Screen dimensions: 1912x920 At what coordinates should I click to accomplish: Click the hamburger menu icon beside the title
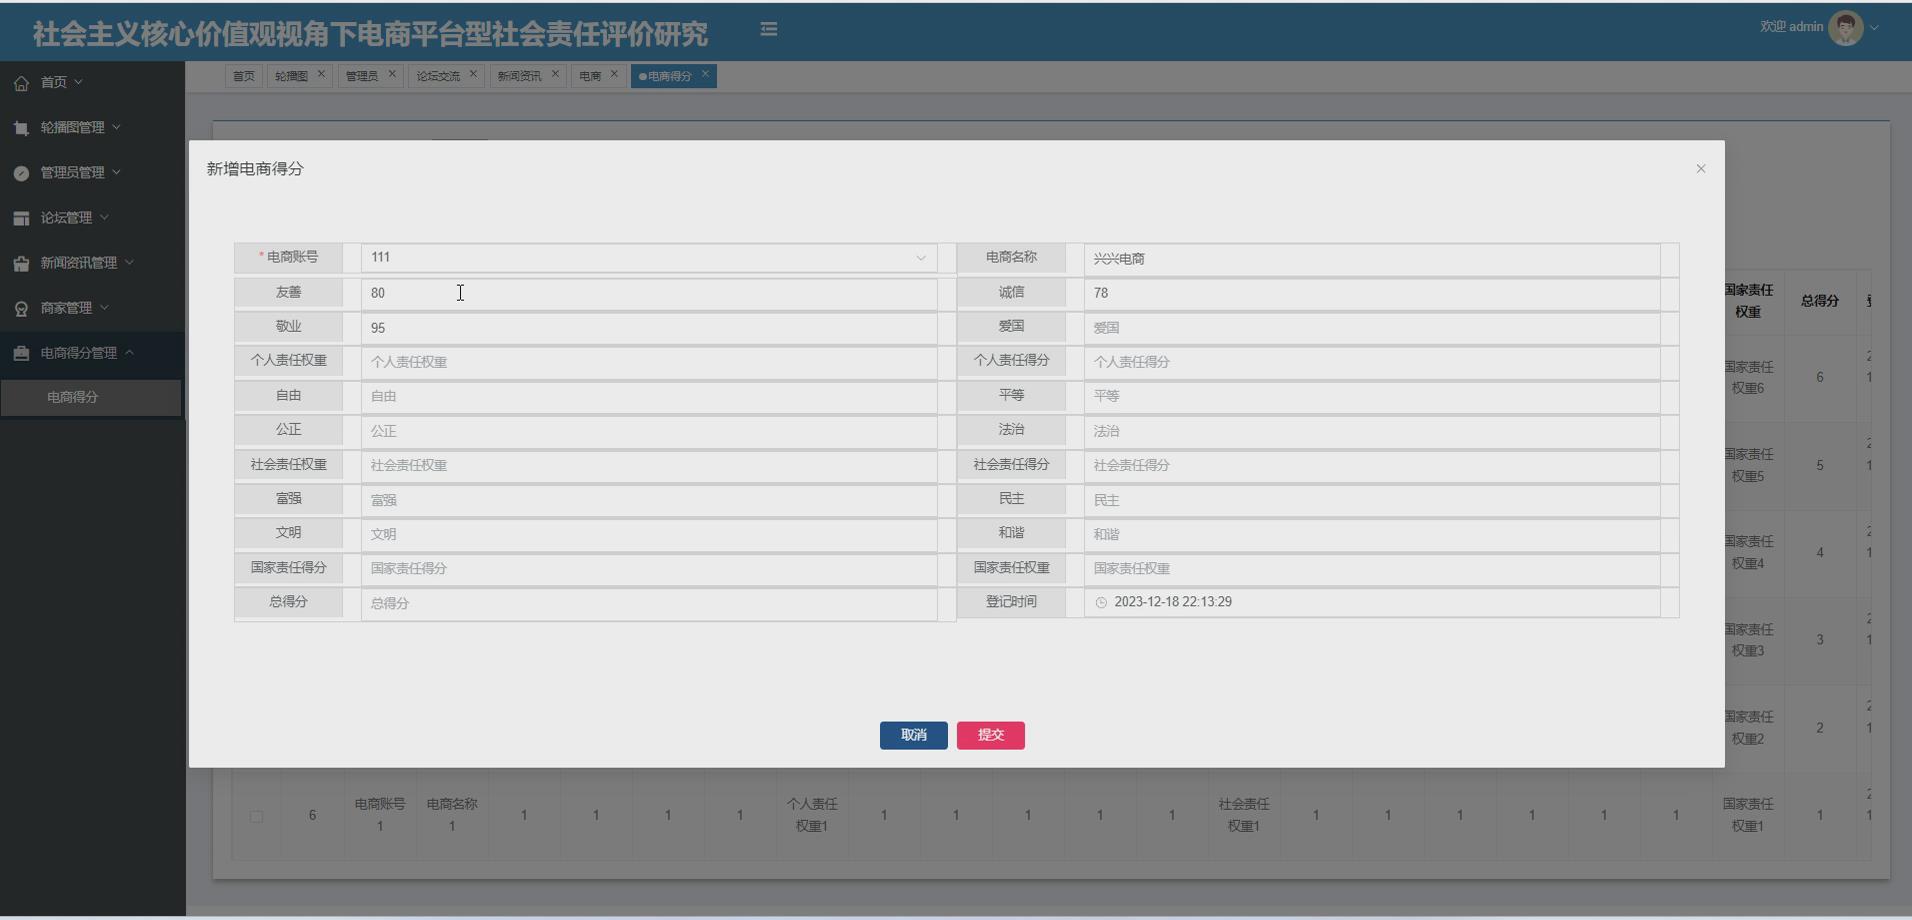[x=769, y=28]
